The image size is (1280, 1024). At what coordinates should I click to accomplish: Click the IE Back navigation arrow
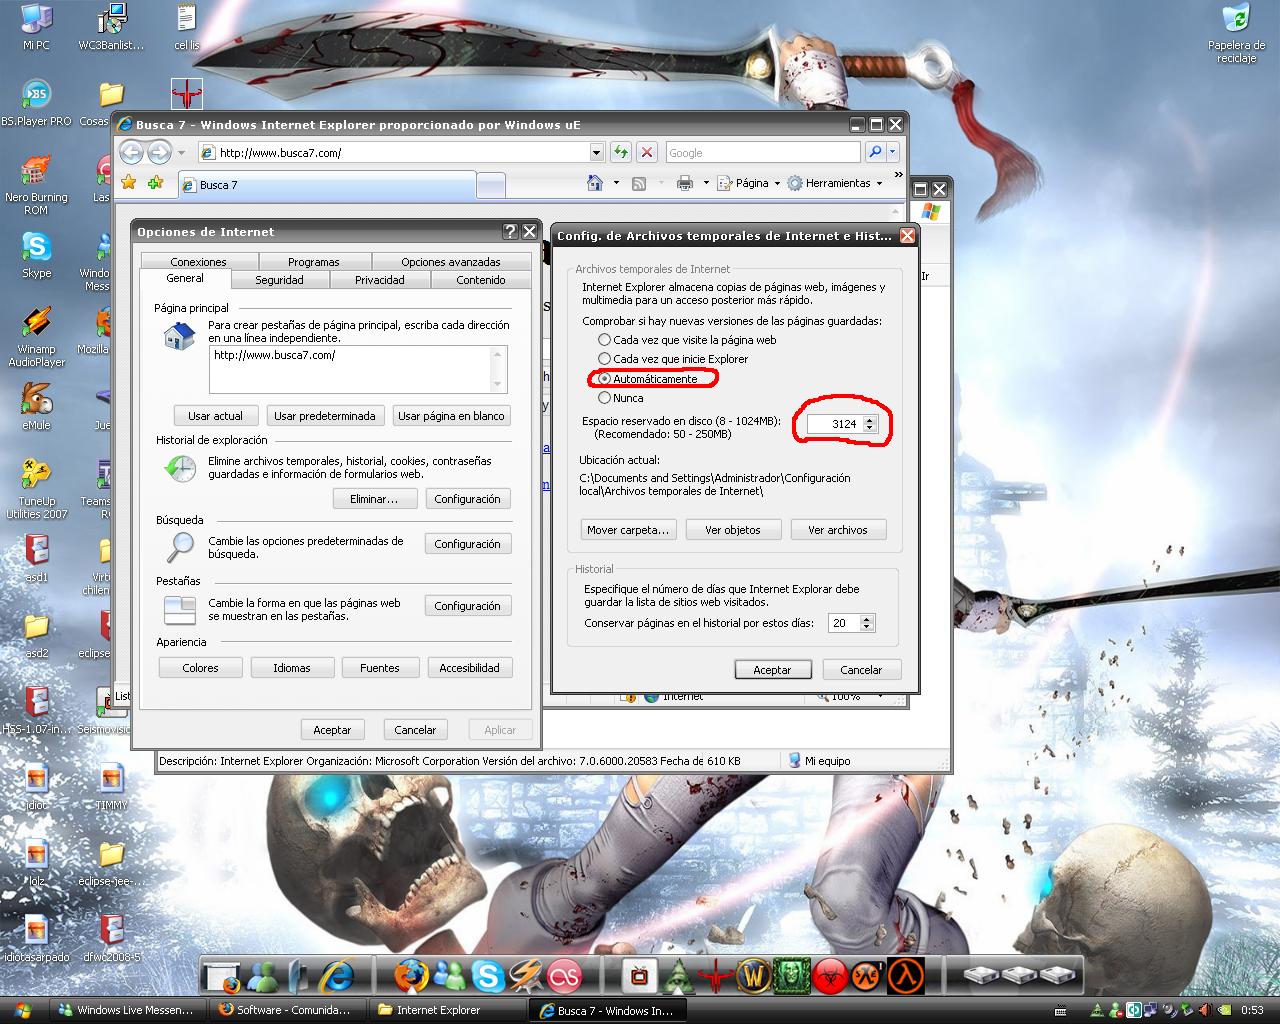pos(131,153)
